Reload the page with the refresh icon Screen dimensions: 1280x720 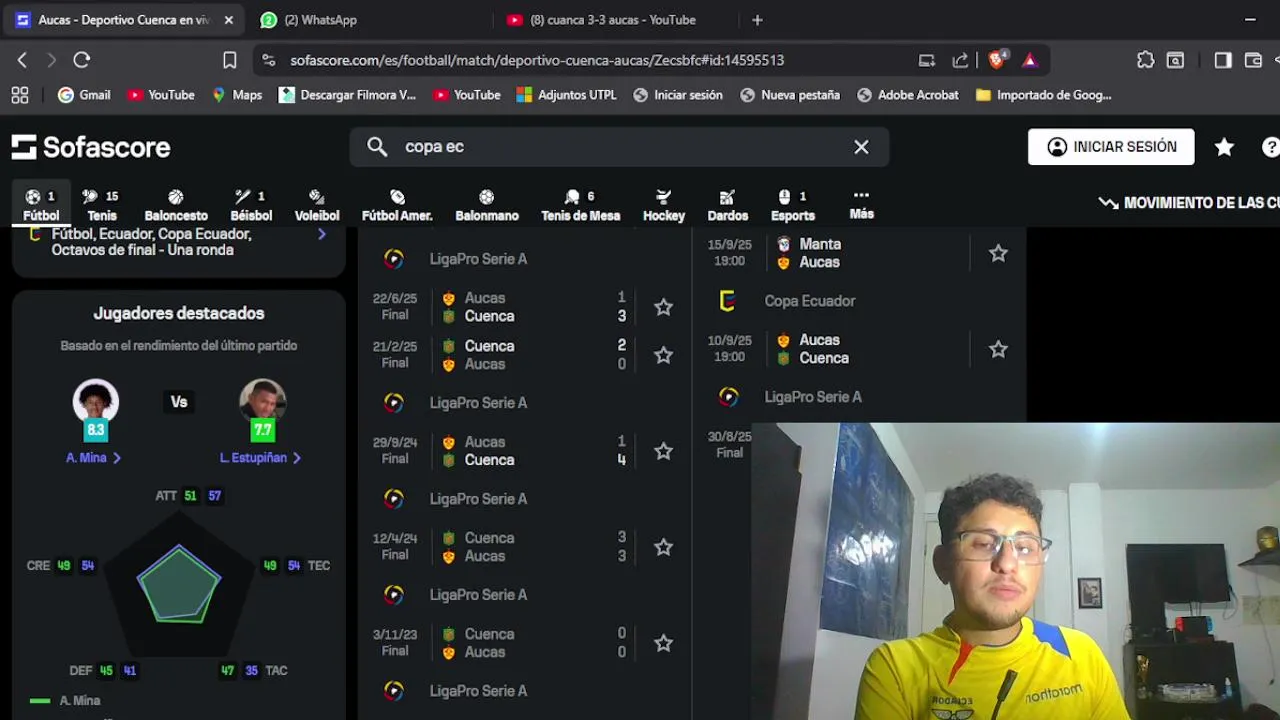pyautogui.click(x=82, y=60)
